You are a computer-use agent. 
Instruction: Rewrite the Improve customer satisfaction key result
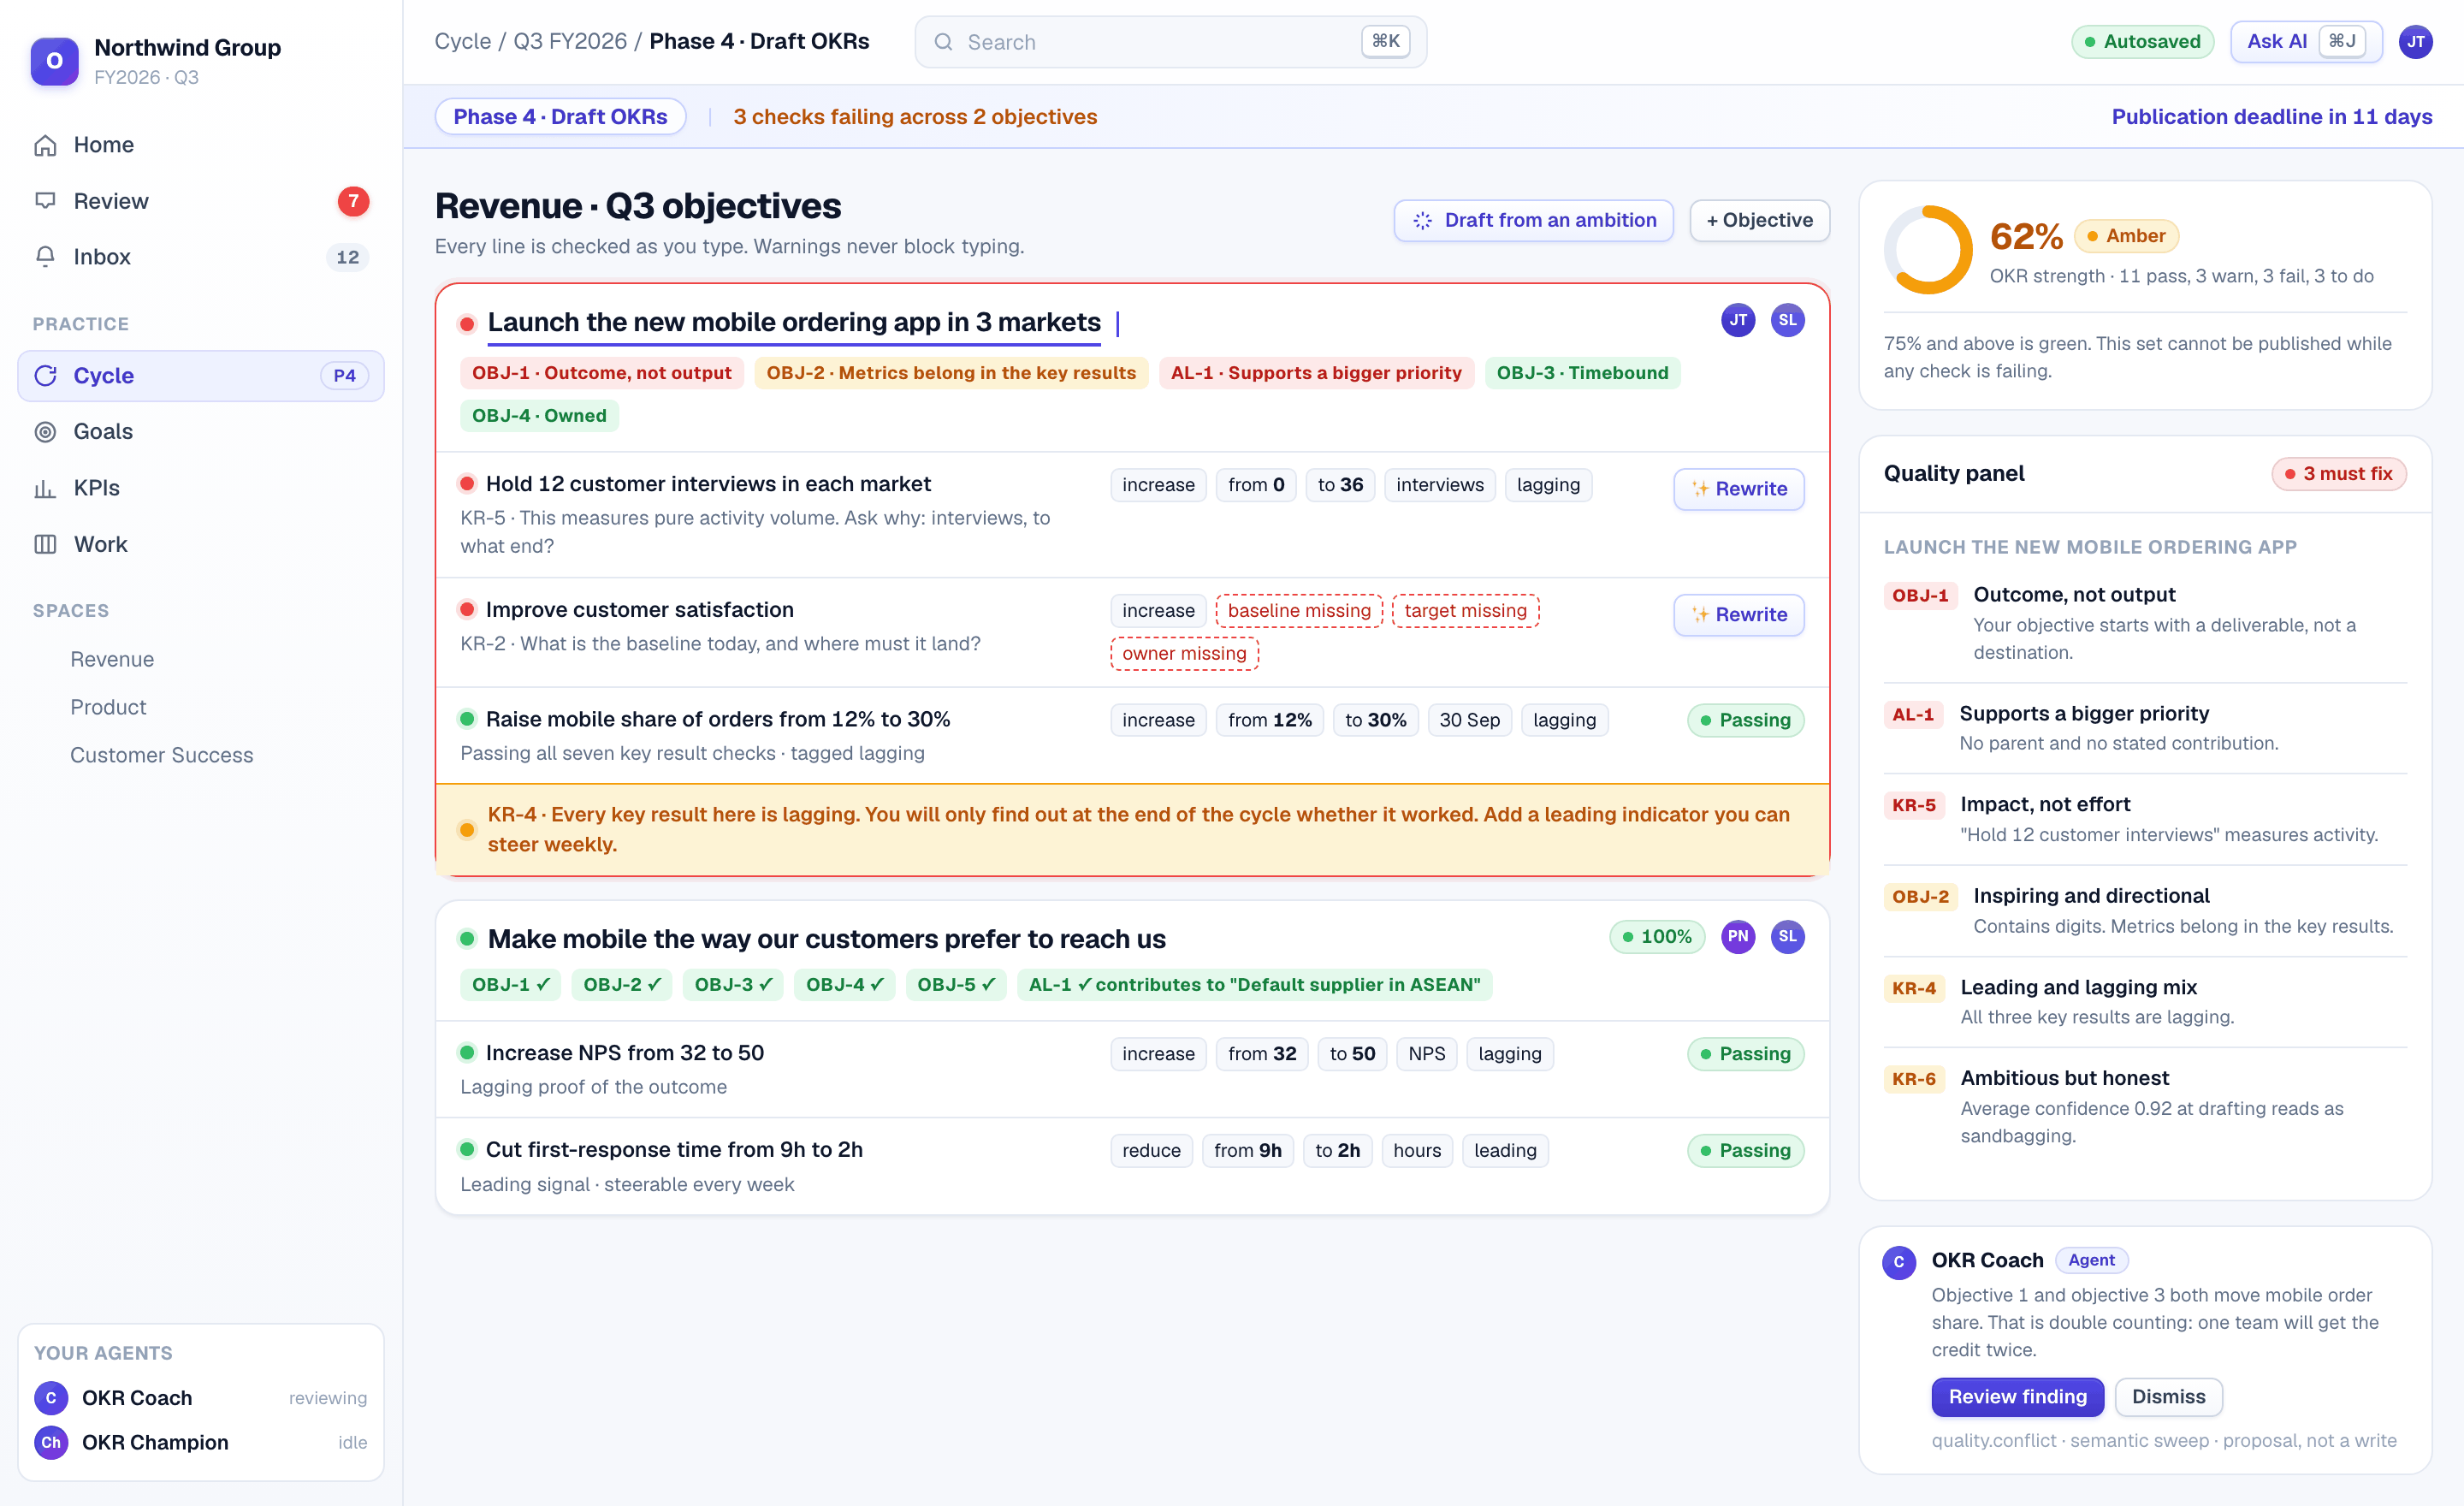coord(1739,615)
